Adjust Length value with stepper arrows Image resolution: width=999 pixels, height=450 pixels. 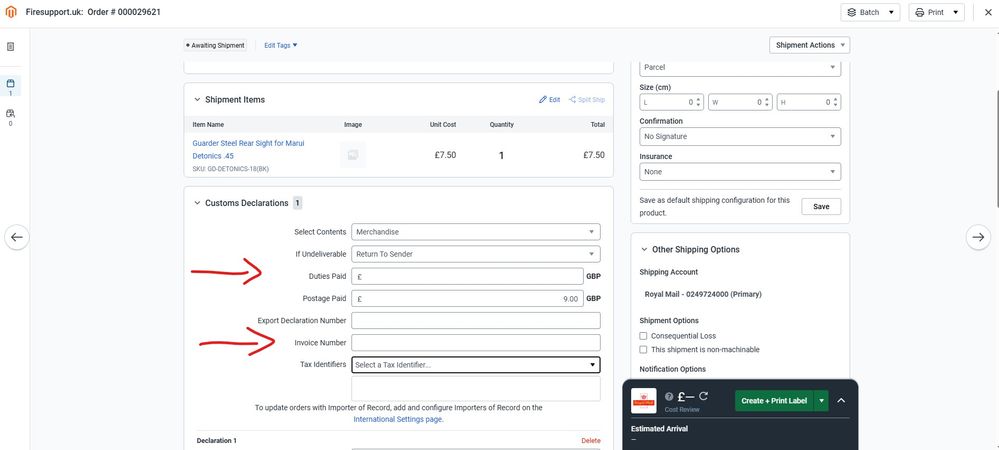(699, 102)
